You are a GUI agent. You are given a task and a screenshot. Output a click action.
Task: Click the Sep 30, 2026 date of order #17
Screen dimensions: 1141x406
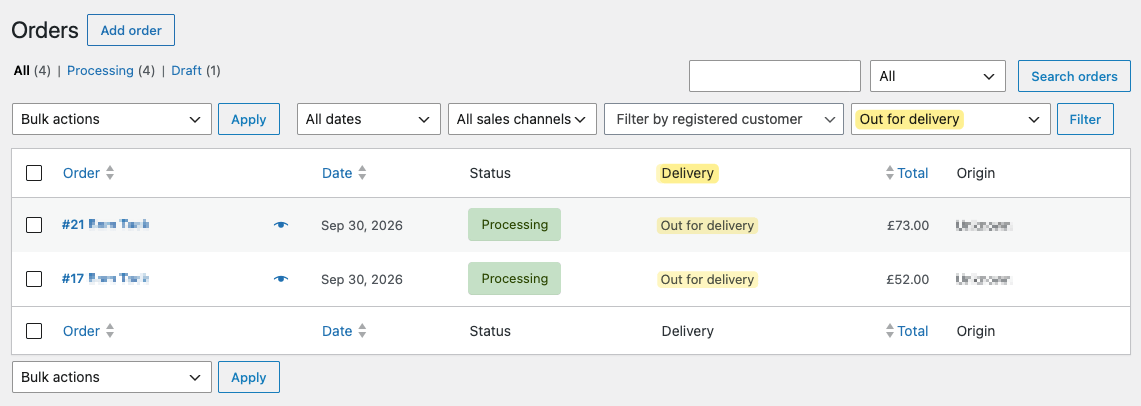pyautogui.click(x=362, y=279)
